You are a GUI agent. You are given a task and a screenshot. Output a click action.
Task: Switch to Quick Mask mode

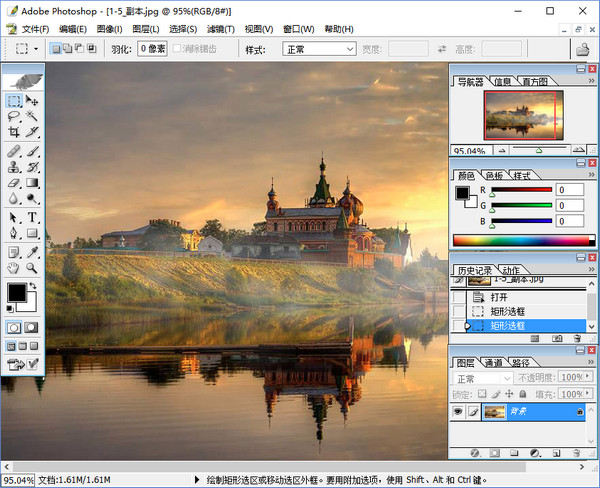[31, 327]
